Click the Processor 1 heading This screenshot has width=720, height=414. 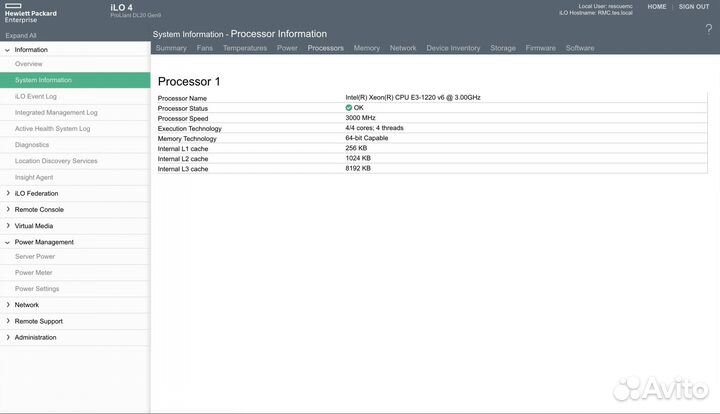pyautogui.click(x=189, y=81)
